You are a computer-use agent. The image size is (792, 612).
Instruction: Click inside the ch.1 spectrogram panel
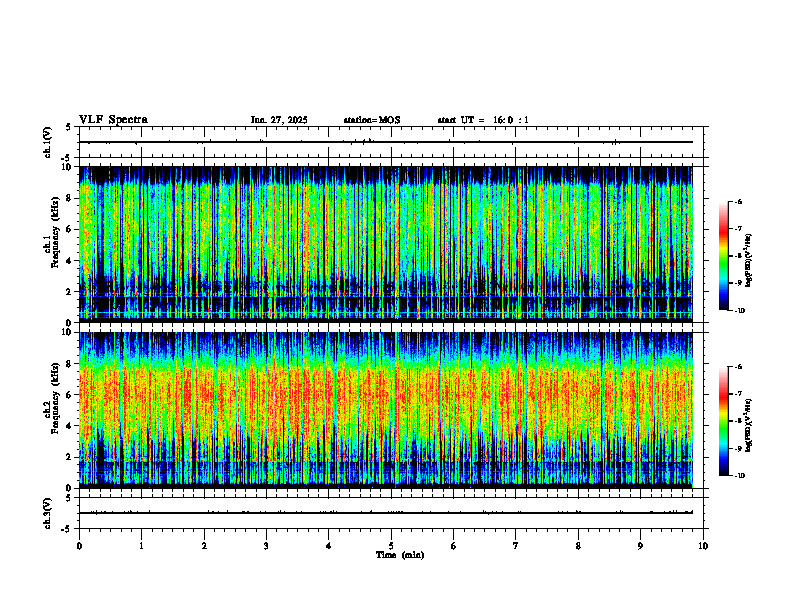pos(386,244)
